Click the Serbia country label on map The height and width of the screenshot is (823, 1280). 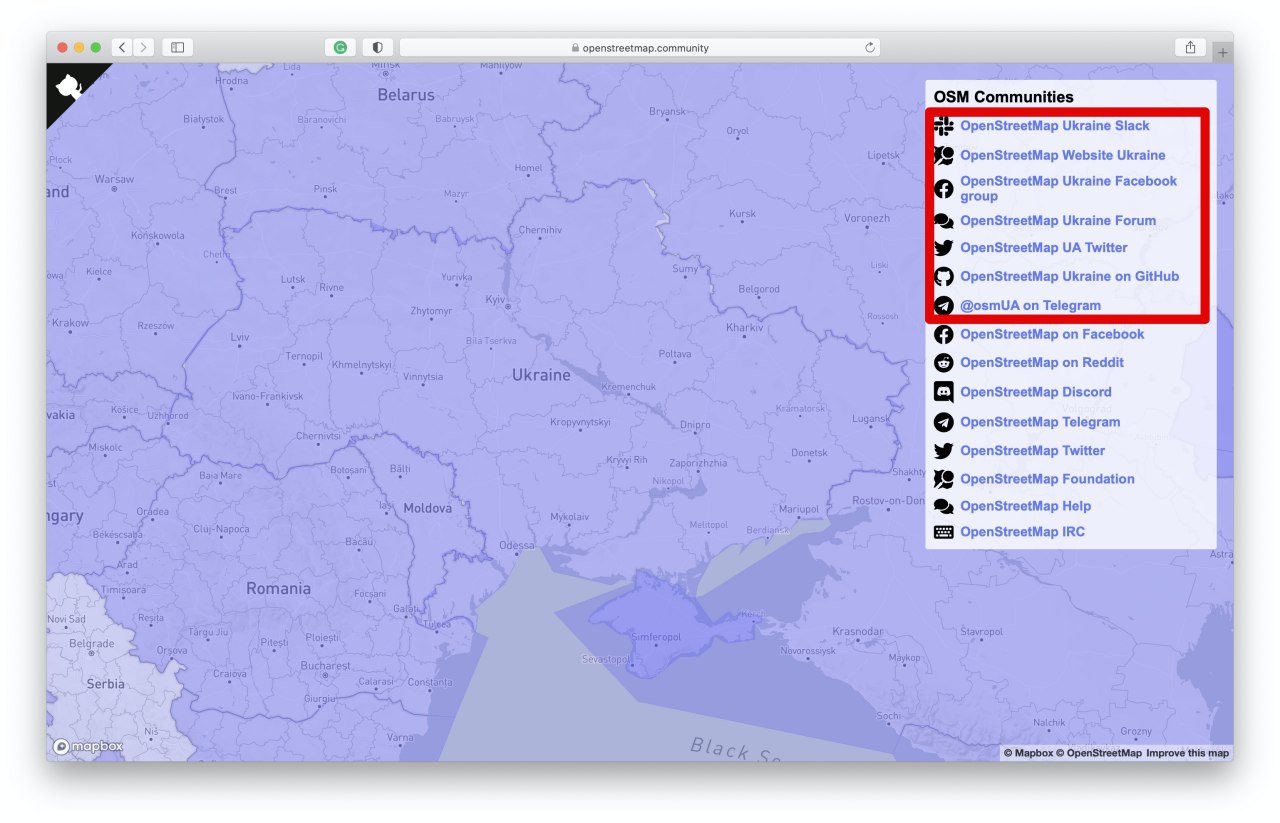(x=105, y=684)
